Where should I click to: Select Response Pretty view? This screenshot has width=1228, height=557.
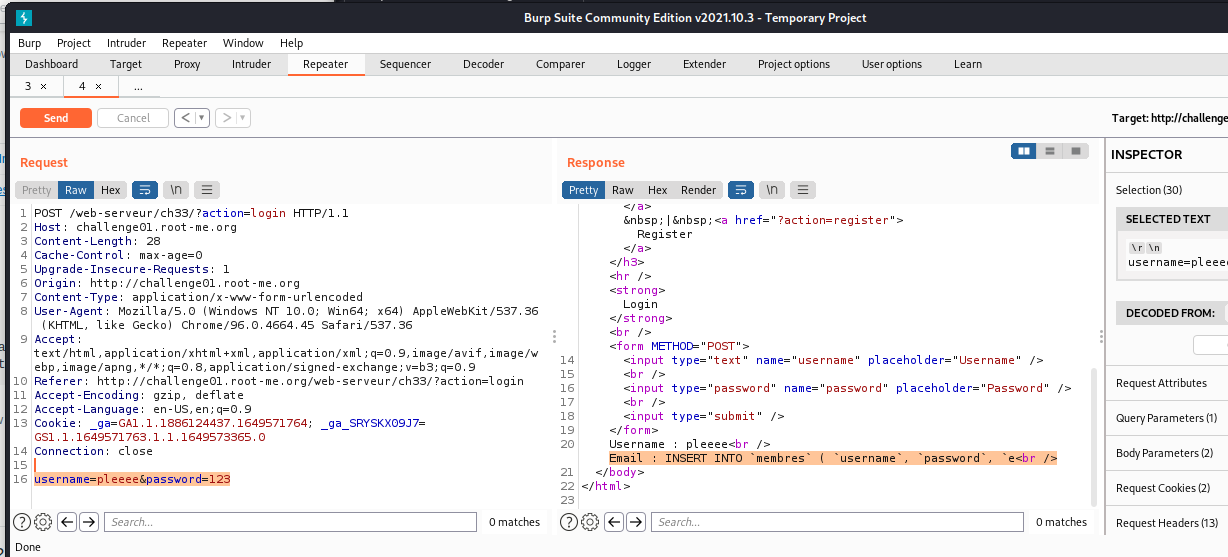583,190
